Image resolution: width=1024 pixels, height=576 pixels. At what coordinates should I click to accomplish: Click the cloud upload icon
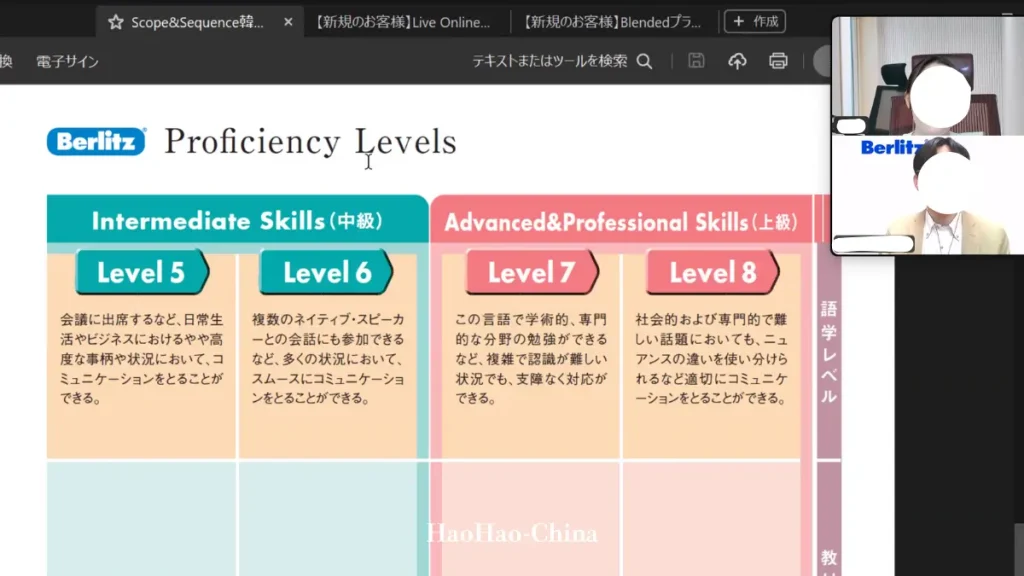pyautogui.click(x=737, y=61)
